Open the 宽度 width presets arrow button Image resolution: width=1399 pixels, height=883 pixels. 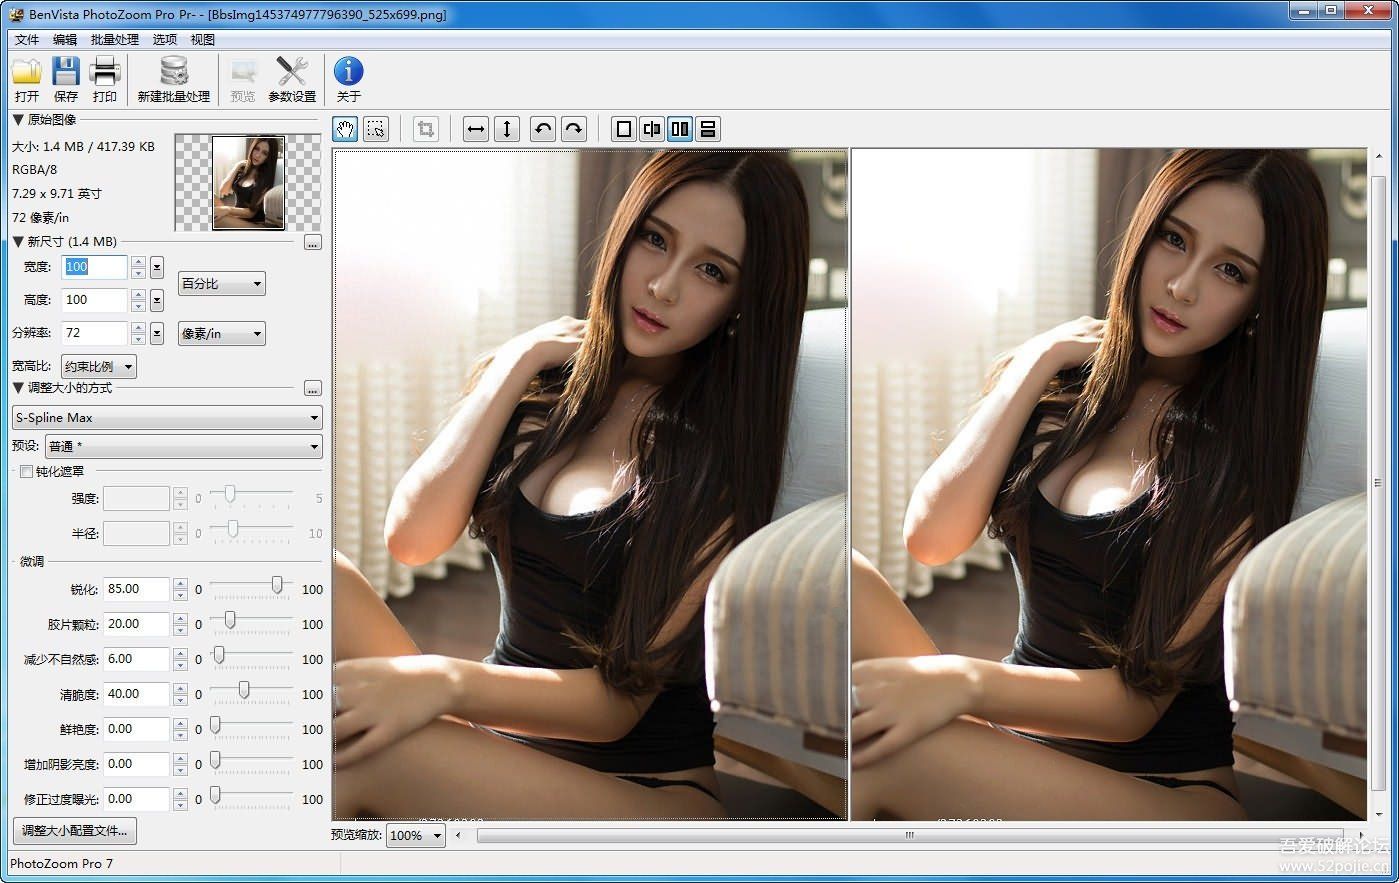pyautogui.click(x=157, y=267)
